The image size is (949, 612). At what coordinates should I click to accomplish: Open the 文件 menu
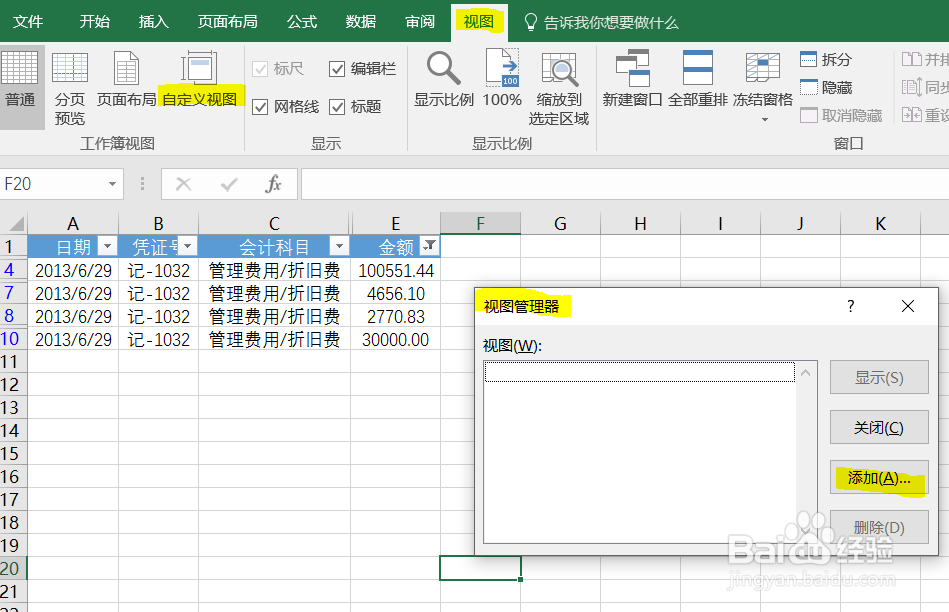[x=27, y=21]
